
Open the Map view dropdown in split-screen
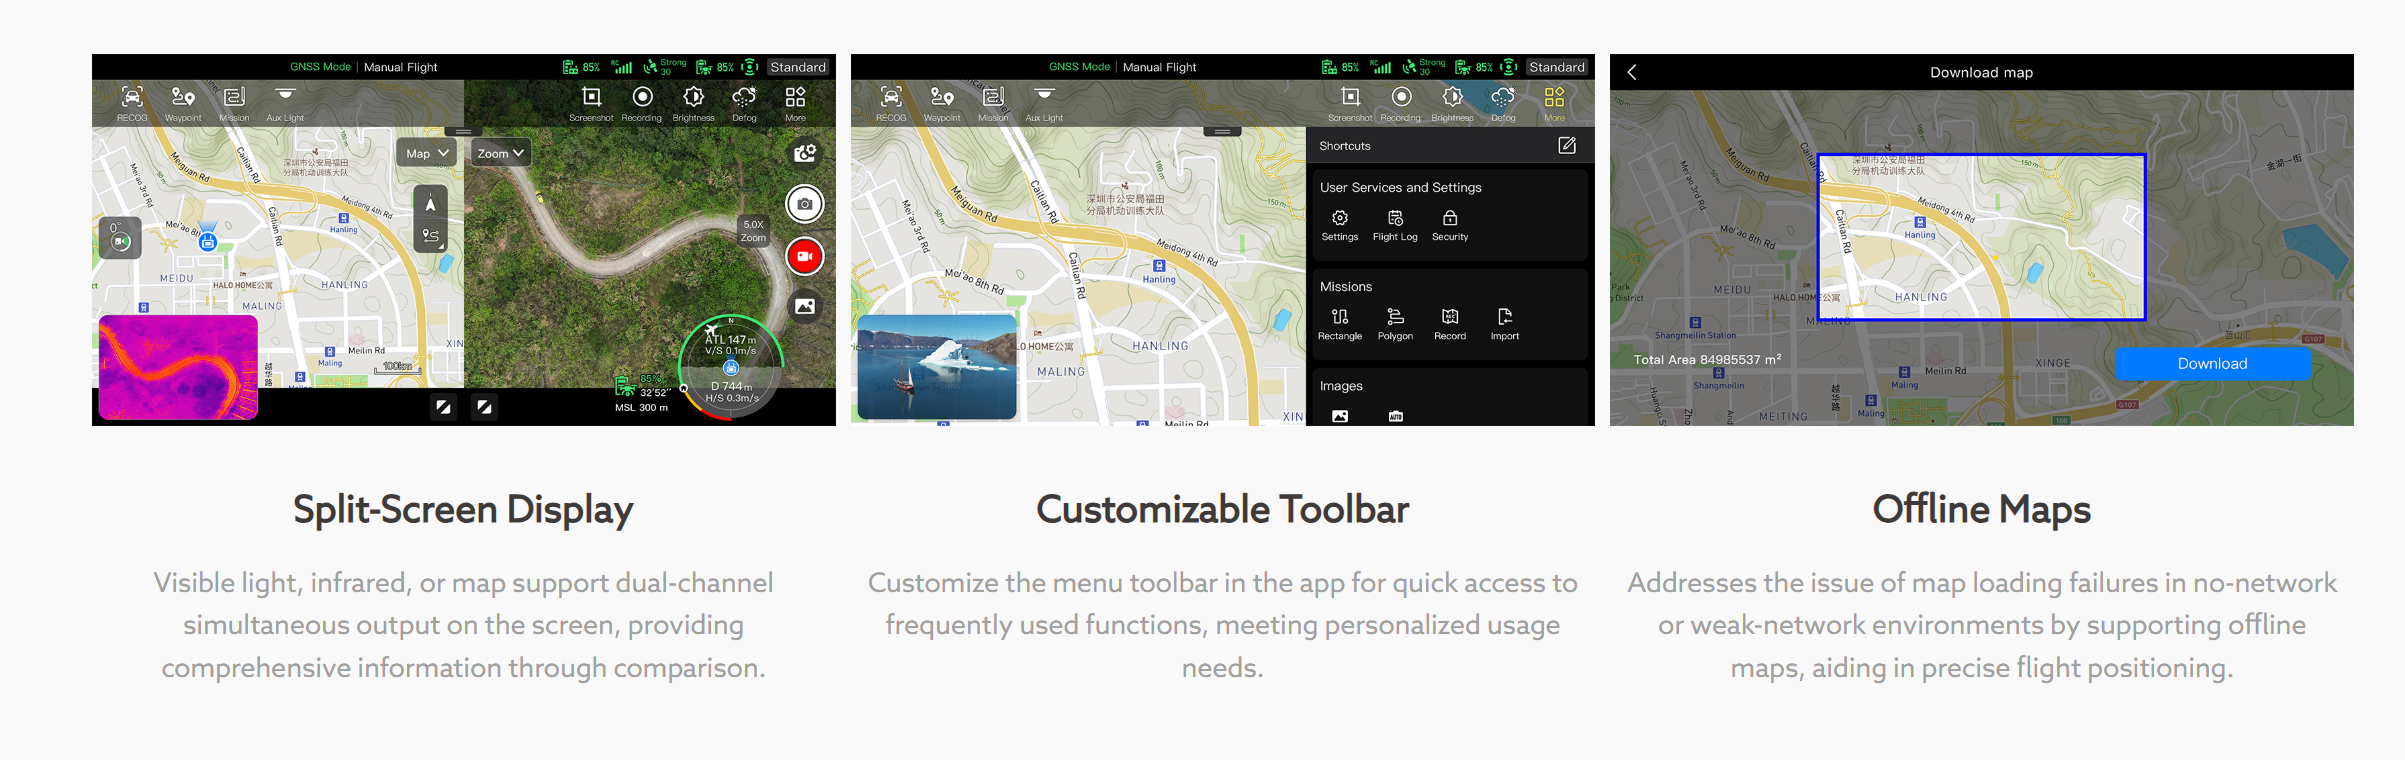[427, 153]
